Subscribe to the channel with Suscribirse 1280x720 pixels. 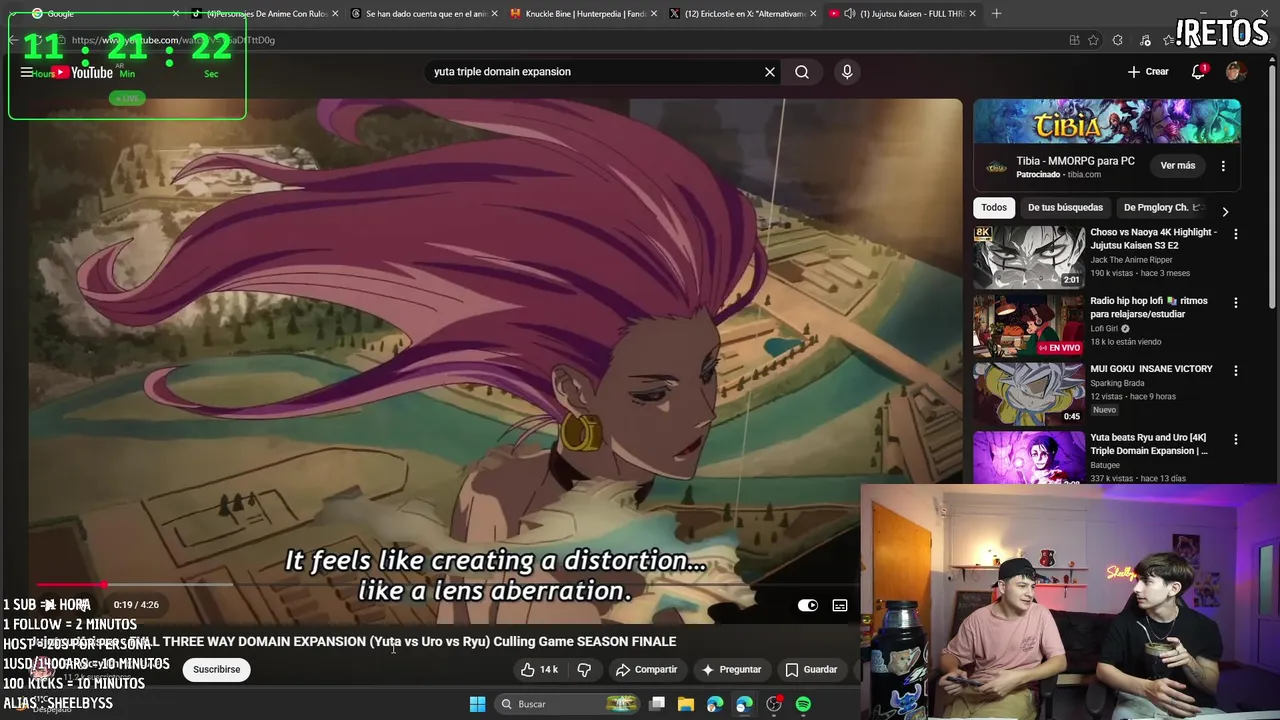pyautogui.click(x=217, y=670)
